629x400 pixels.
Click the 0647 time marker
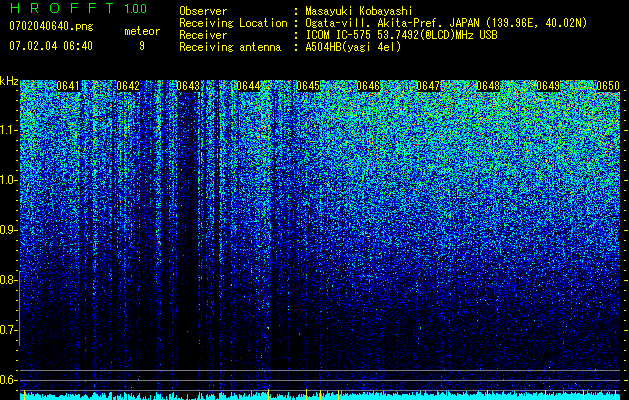click(x=428, y=86)
